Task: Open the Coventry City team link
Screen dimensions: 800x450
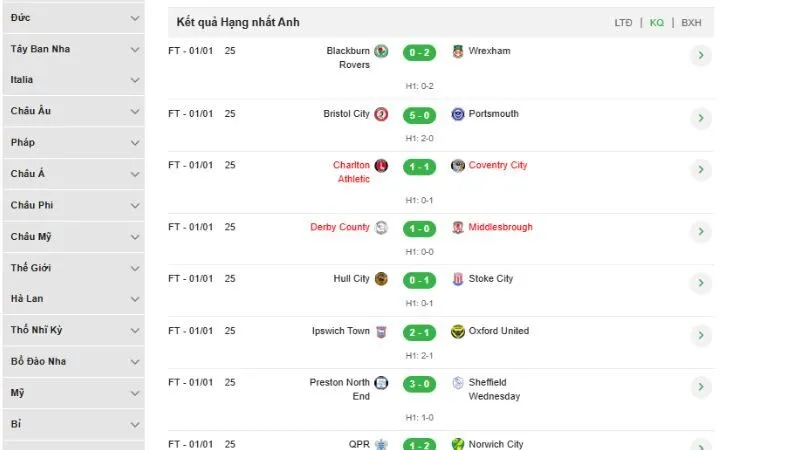Action: [497, 165]
